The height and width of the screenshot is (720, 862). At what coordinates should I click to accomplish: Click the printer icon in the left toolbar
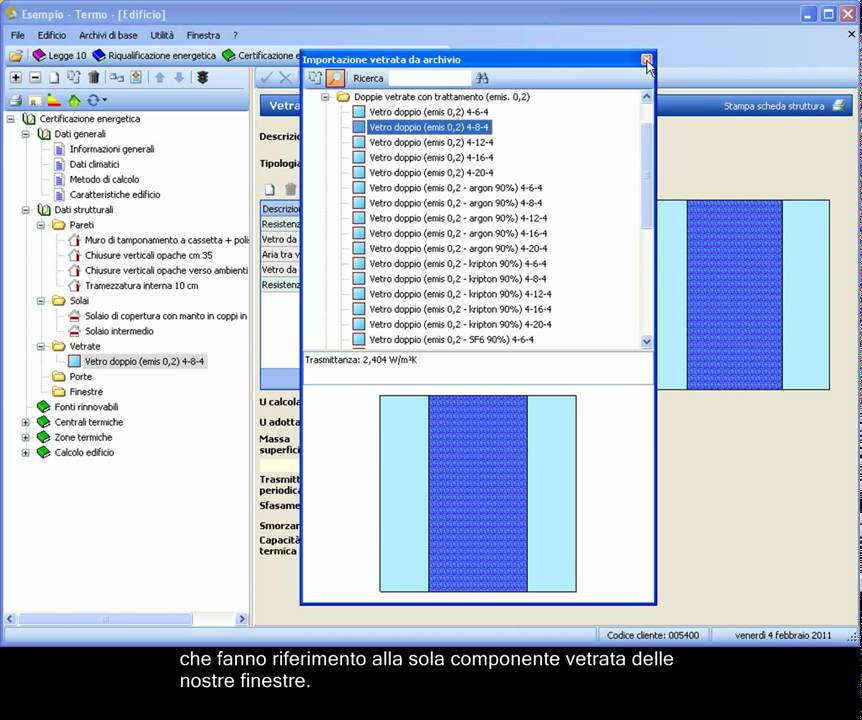16,100
